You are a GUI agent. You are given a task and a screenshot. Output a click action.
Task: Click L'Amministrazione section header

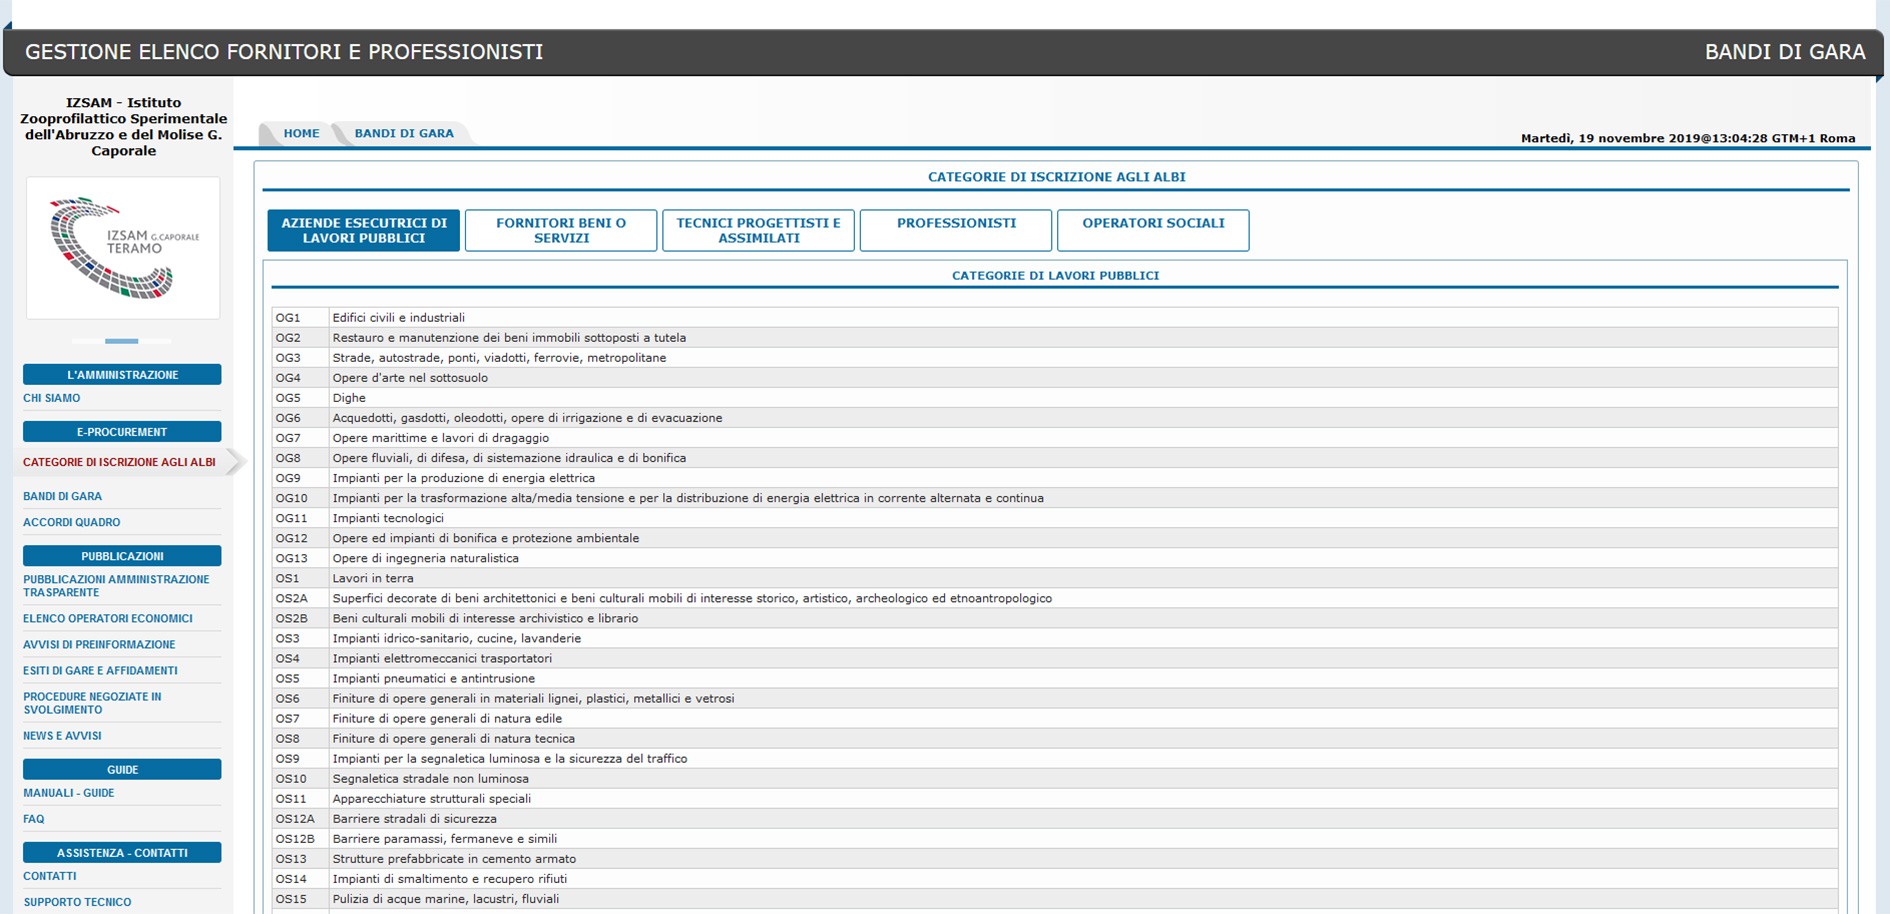pyautogui.click(x=122, y=374)
